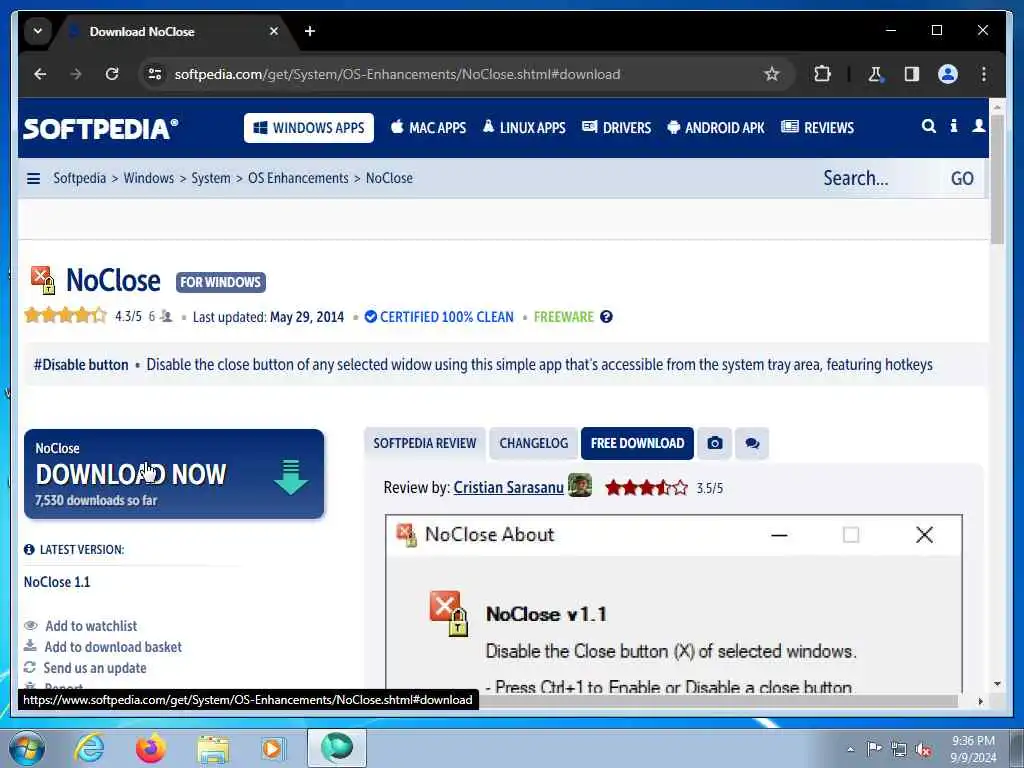Open site information icon in address bar
The height and width of the screenshot is (768, 1024).
(155, 74)
